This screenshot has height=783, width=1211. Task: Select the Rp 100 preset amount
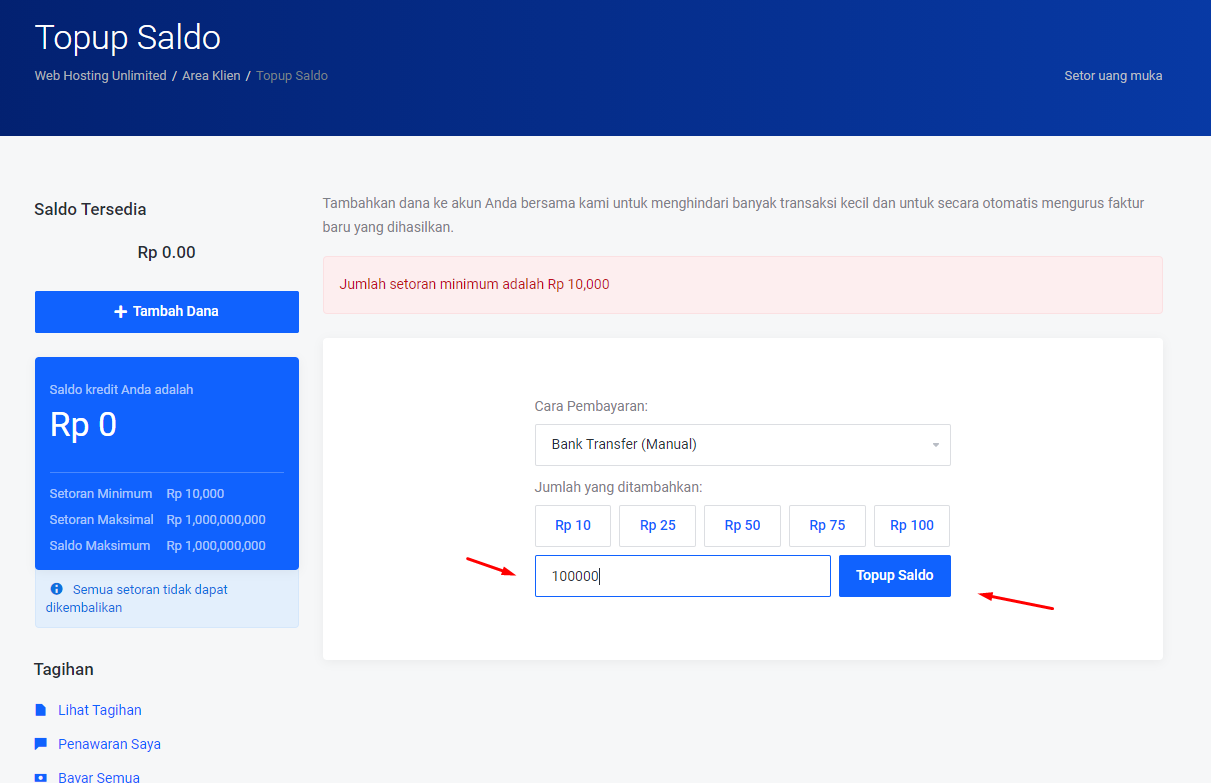911,526
